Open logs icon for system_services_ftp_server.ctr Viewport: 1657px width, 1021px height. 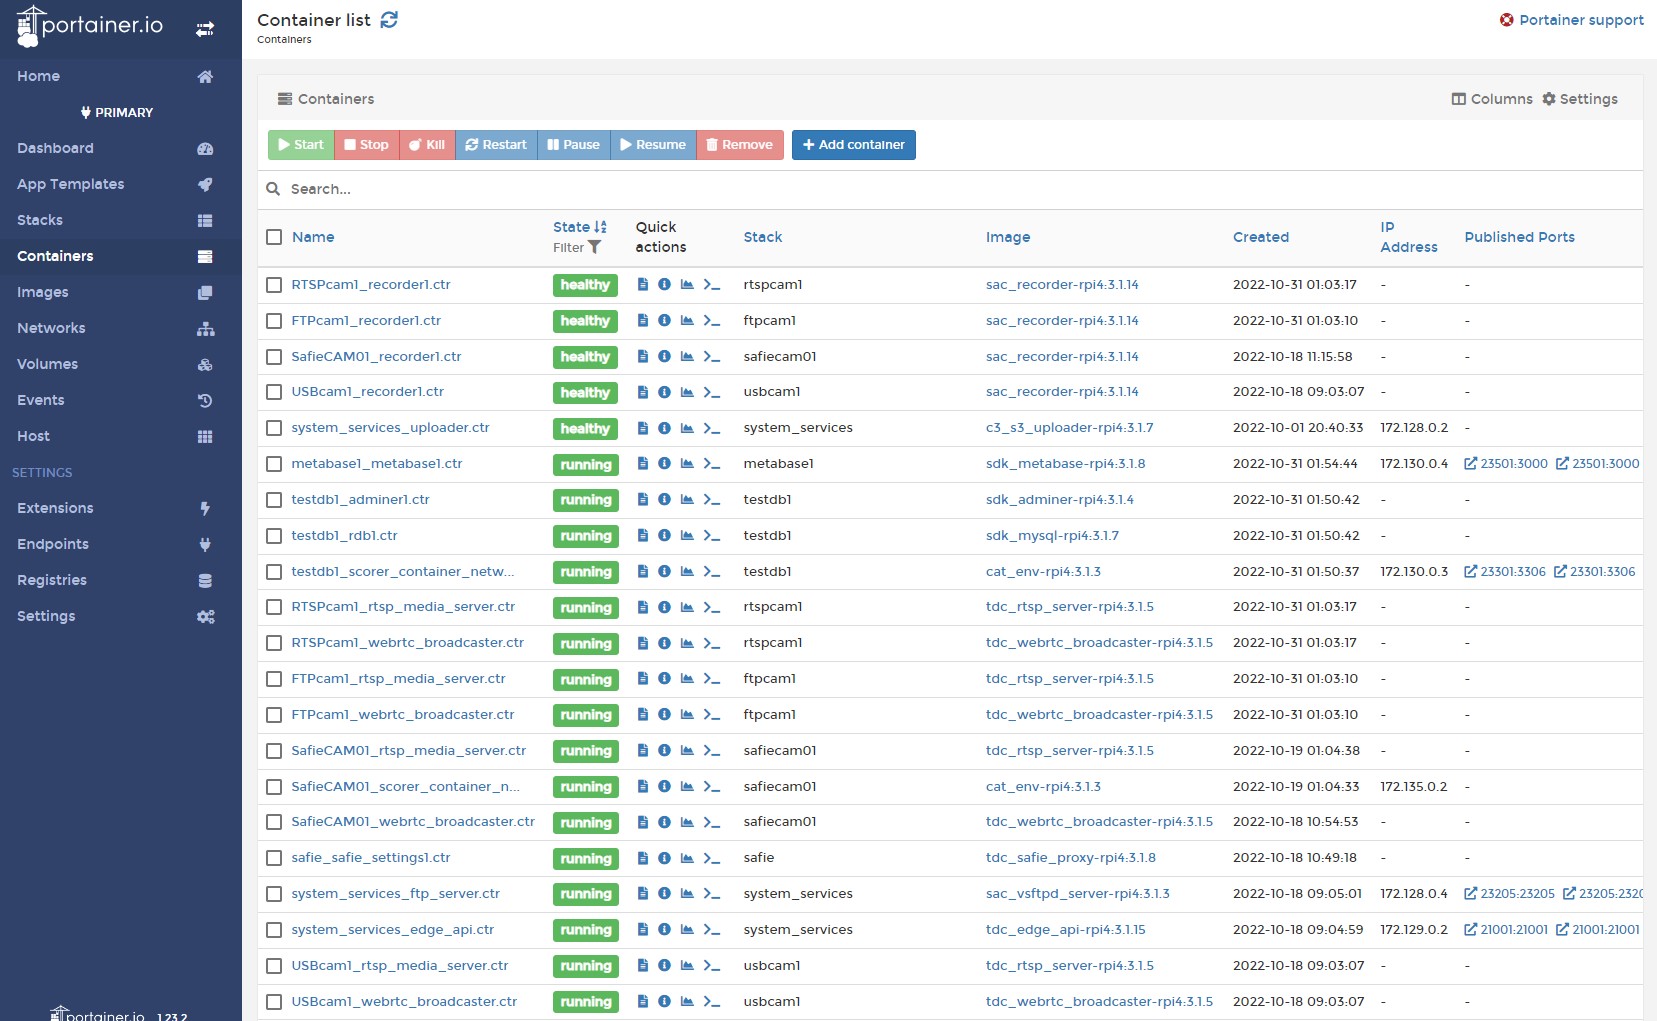[643, 894]
